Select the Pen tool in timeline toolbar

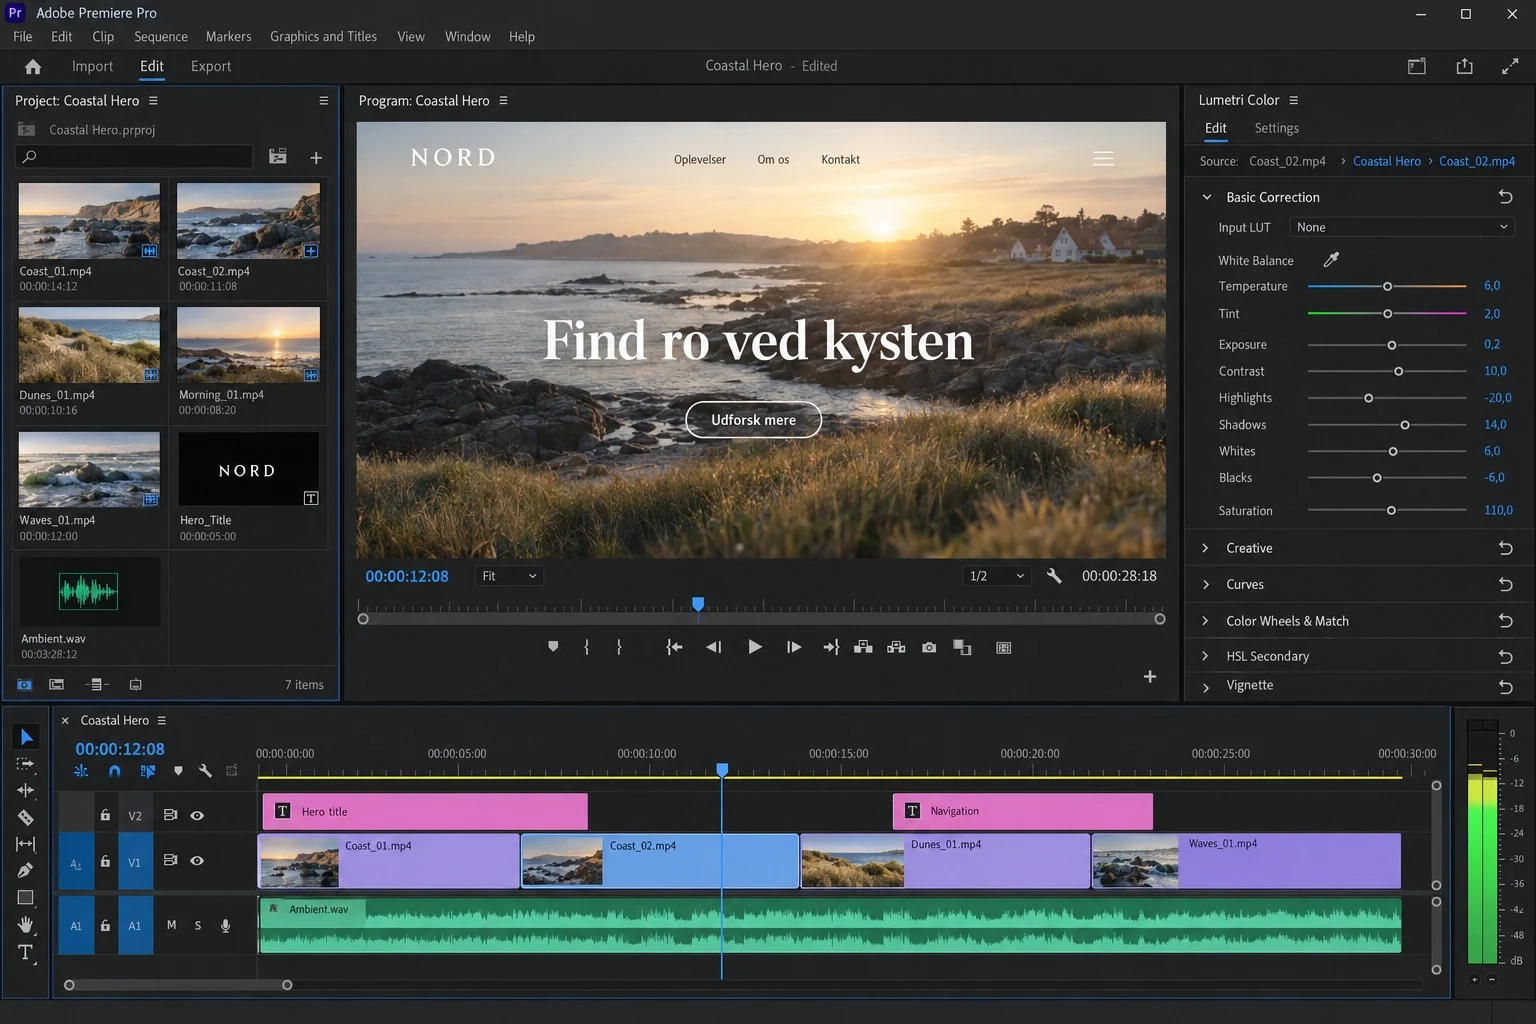[26, 870]
